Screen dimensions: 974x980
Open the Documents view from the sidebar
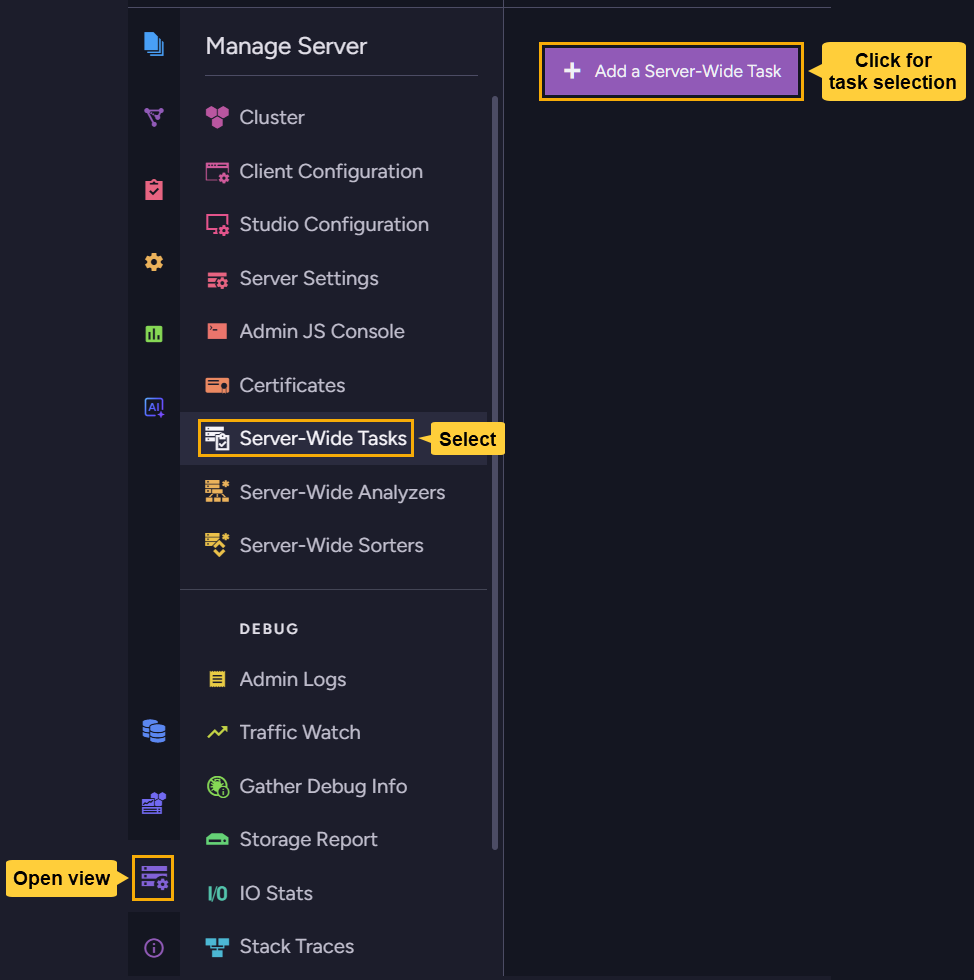tap(154, 45)
